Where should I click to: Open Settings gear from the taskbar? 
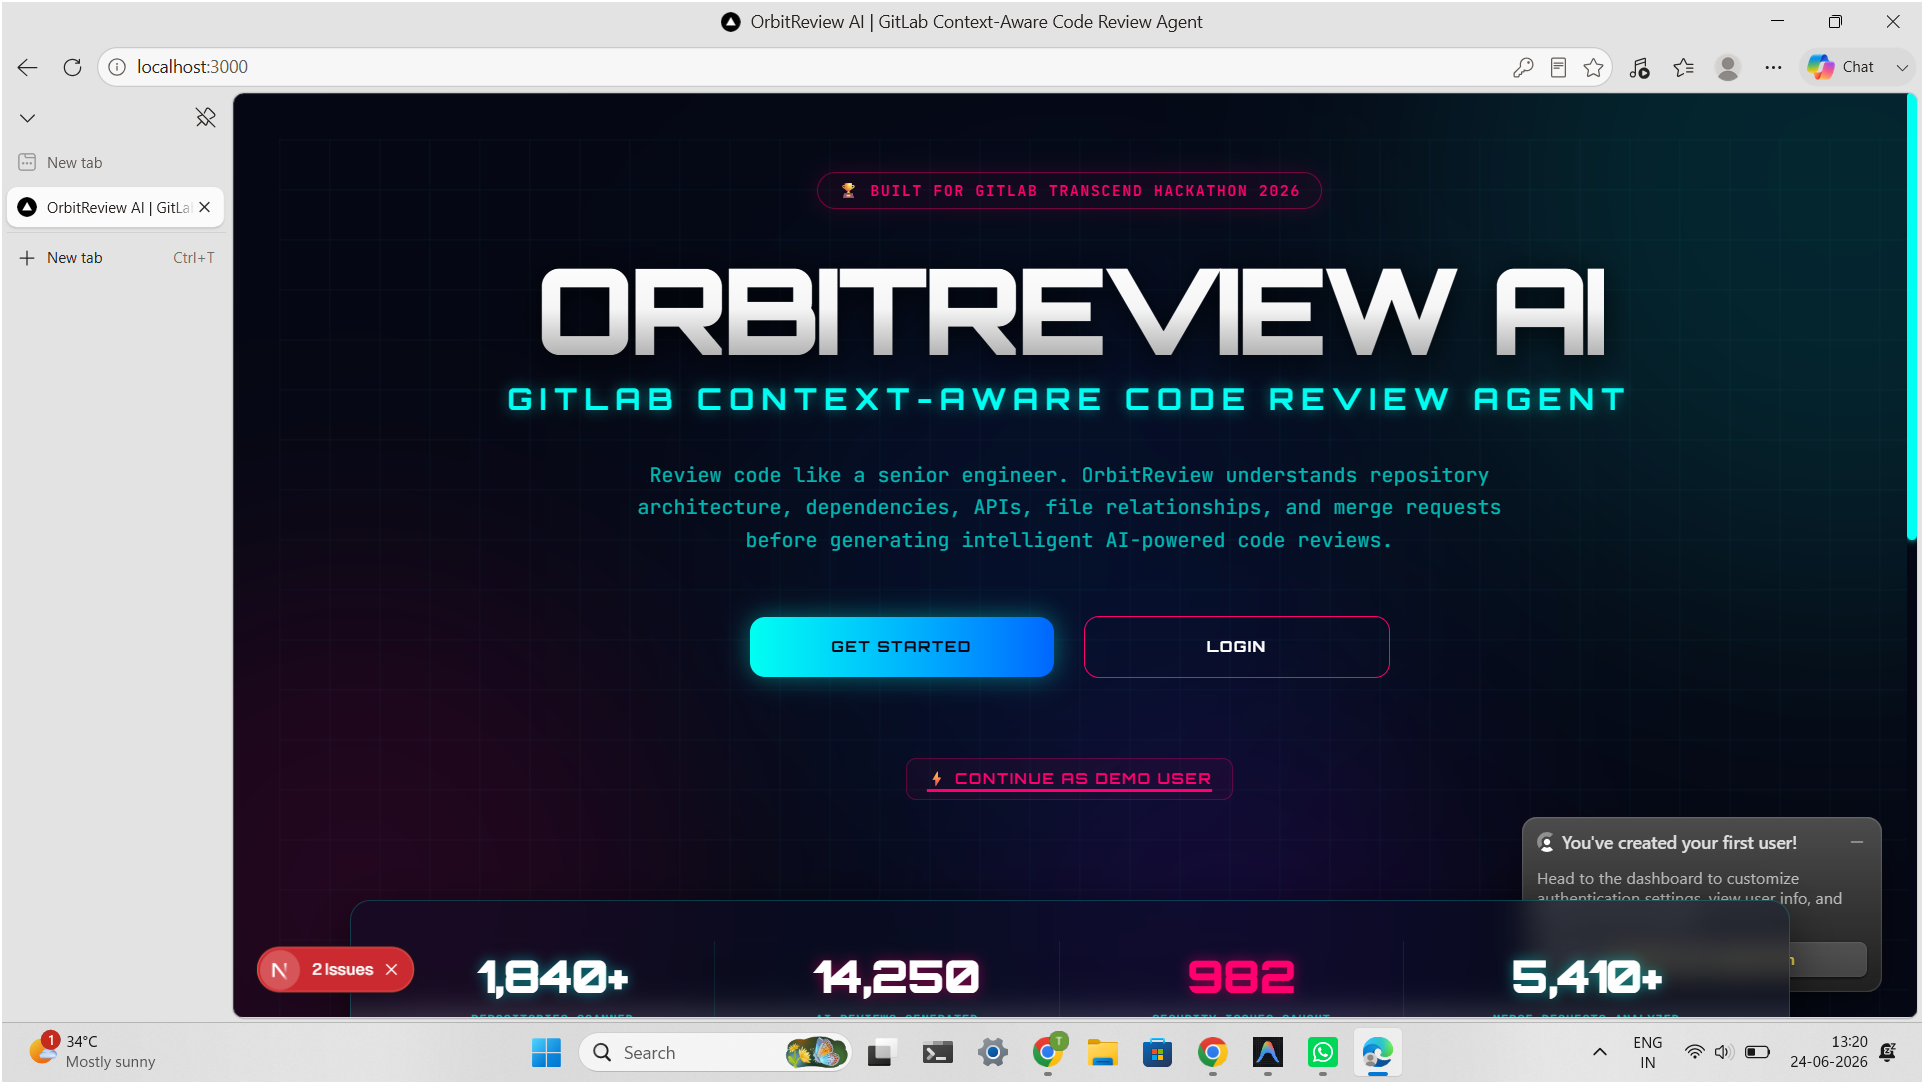[x=993, y=1052]
